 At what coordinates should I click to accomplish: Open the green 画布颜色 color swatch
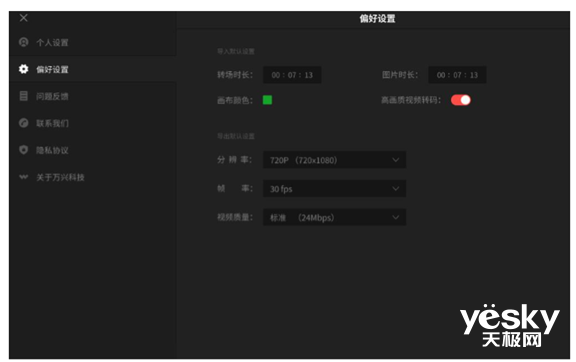coord(267,100)
